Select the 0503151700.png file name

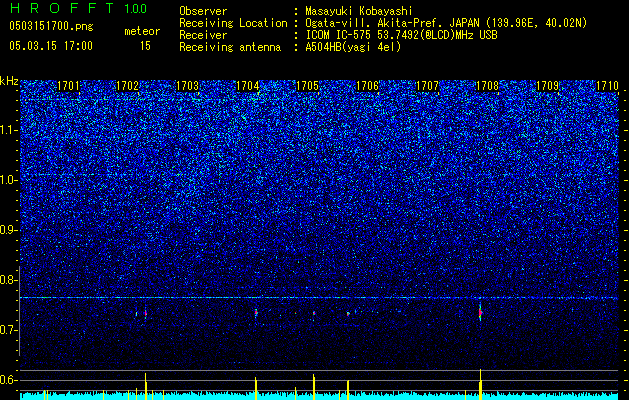point(51,26)
